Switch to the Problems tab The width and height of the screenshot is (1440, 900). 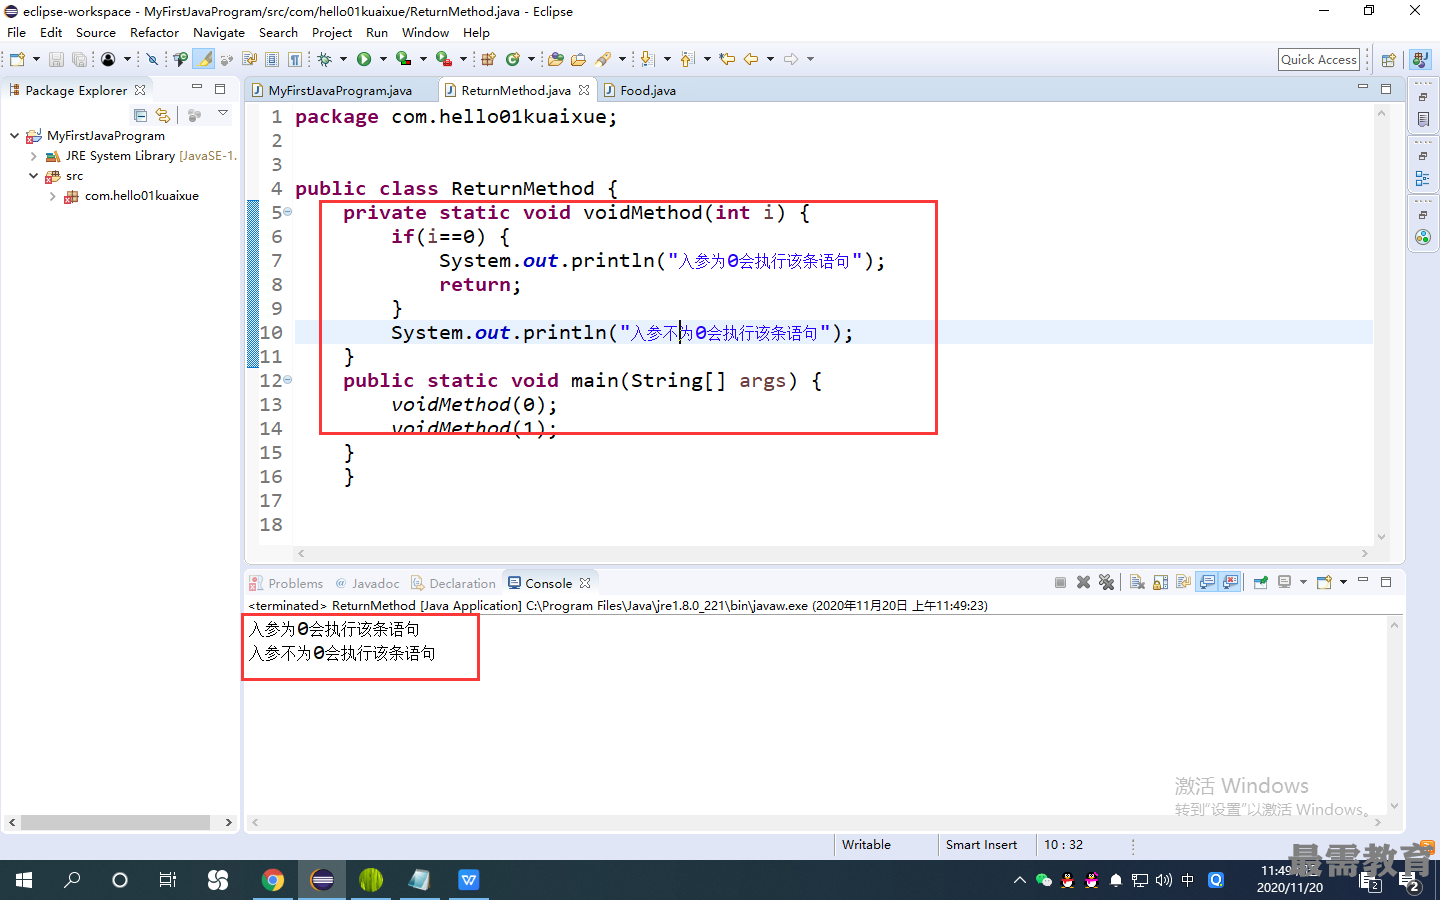pos(287,583)
